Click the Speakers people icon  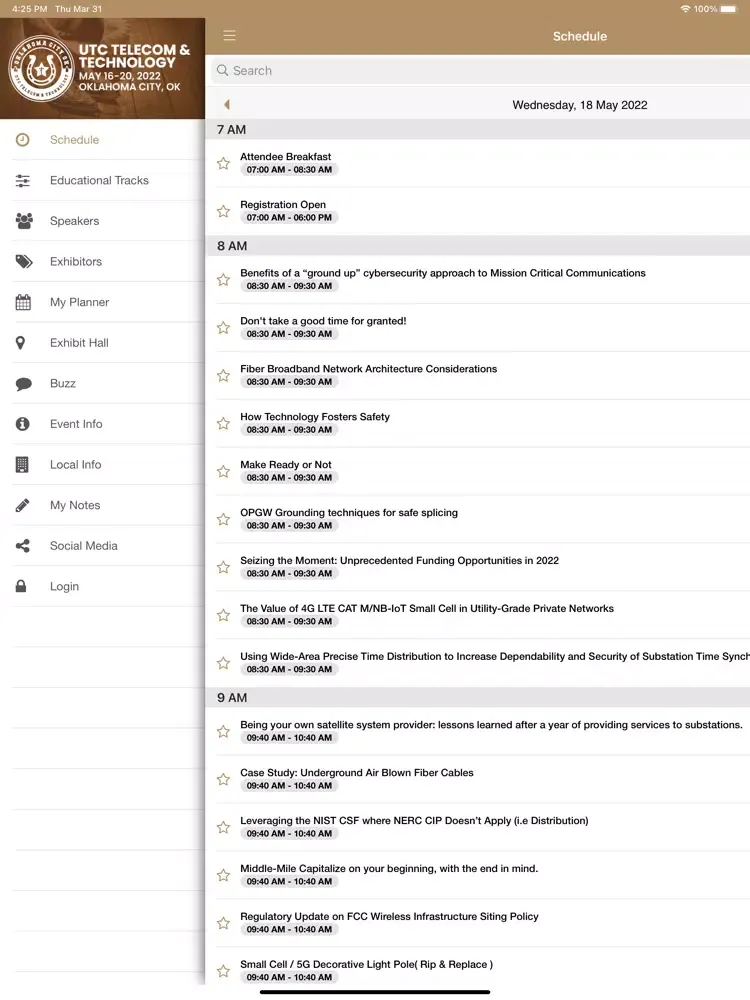24,221
